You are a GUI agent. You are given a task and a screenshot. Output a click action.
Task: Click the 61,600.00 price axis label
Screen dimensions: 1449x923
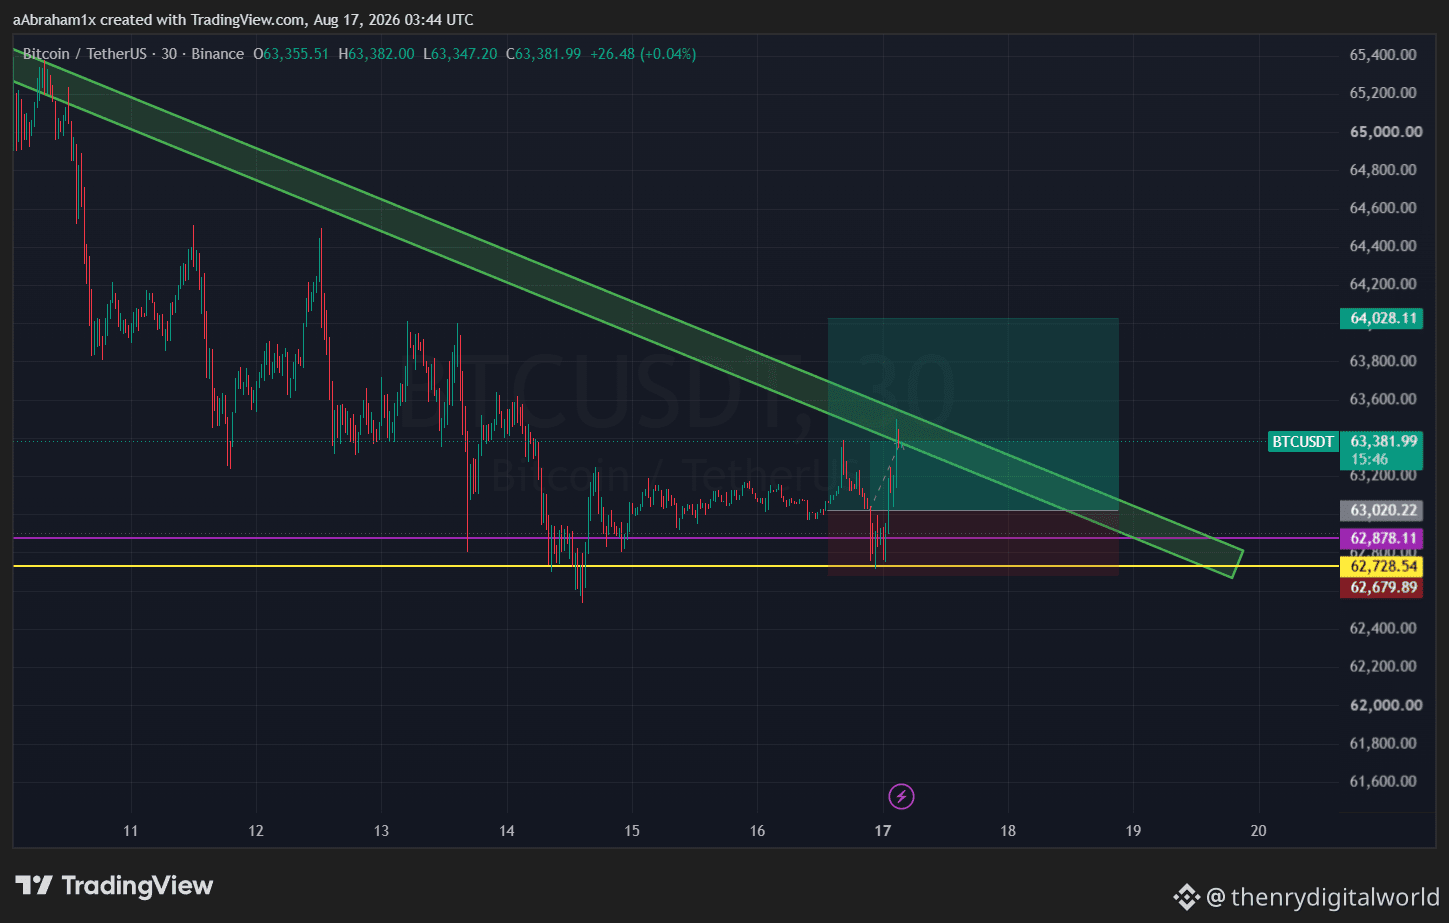pyautogui.click(x=1383, y=781)
